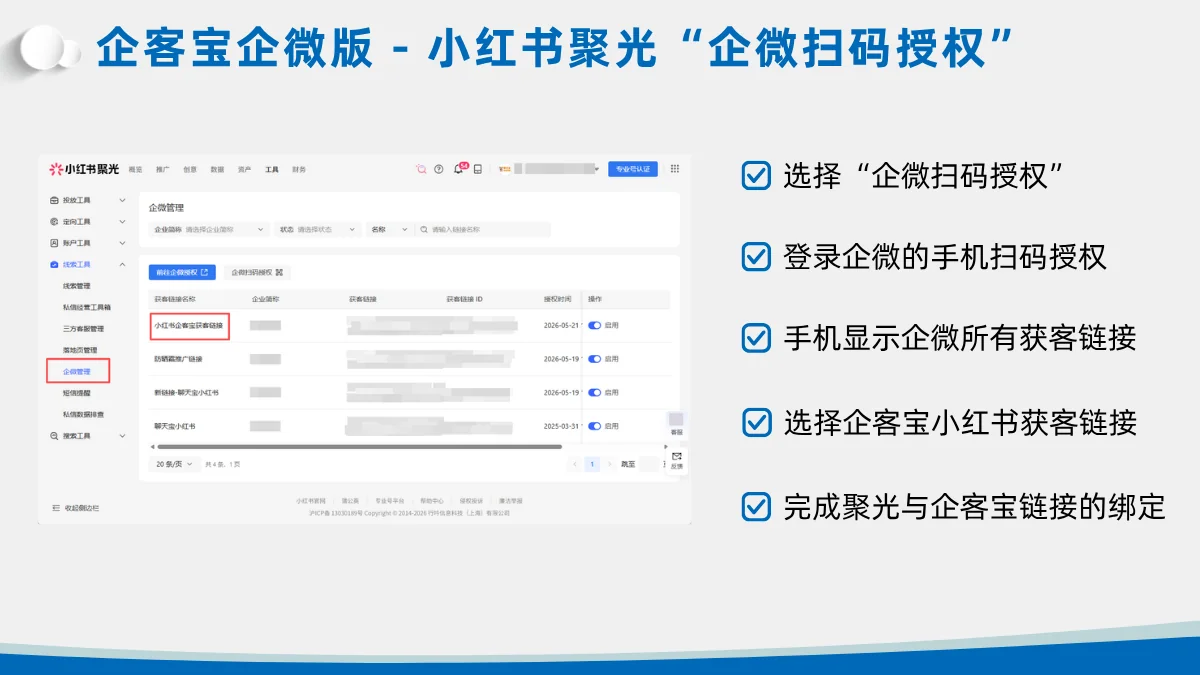1200x675 pixels.
Task: Disable the 小红书企客宝获客链接 启用 switch
Action: point(595,325)
